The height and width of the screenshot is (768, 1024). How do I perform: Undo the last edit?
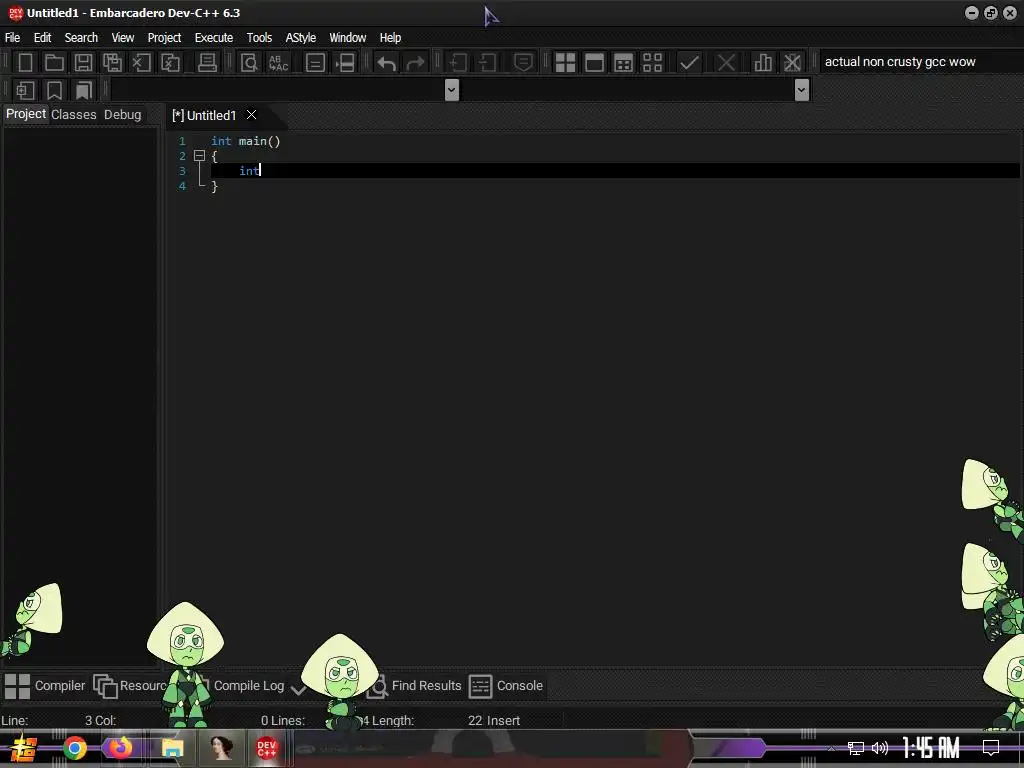pos(386,63)
